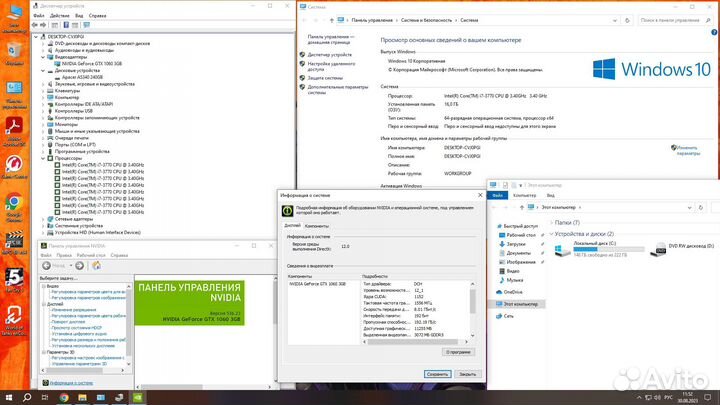This screenshot has height=405, width=720.
Task: Click Информация о системе link in NVIDIA panel
Action: click(71, 383)
